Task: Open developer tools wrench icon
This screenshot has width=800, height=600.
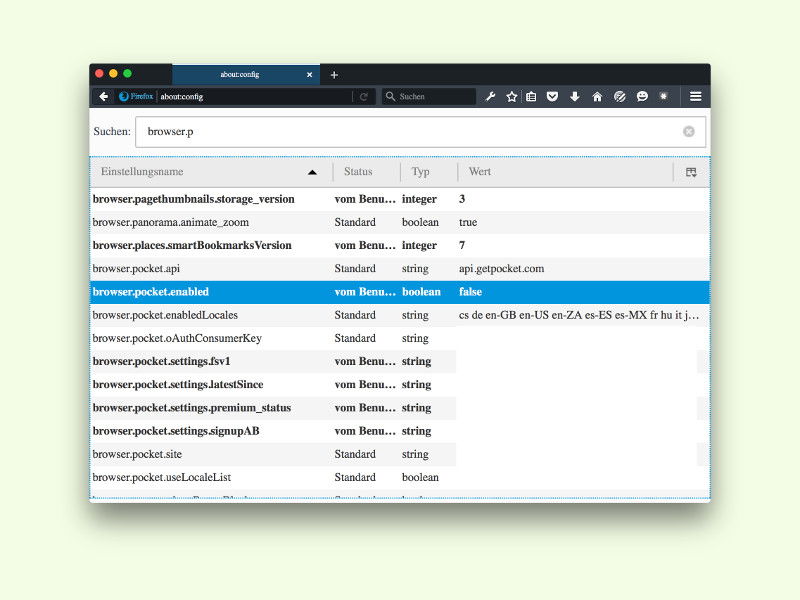Action: 490,96
